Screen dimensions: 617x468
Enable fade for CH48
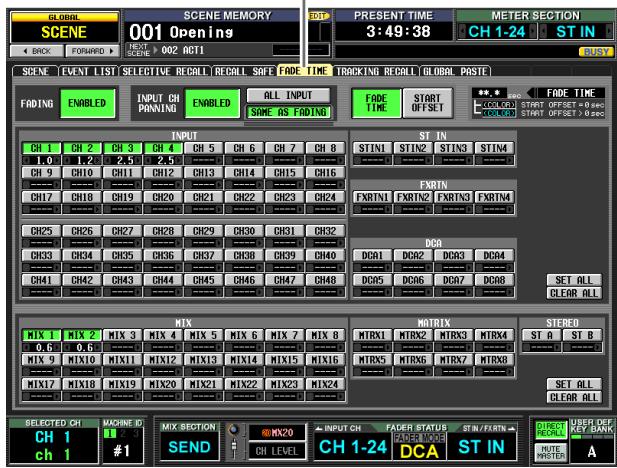(x=325, y=280)
